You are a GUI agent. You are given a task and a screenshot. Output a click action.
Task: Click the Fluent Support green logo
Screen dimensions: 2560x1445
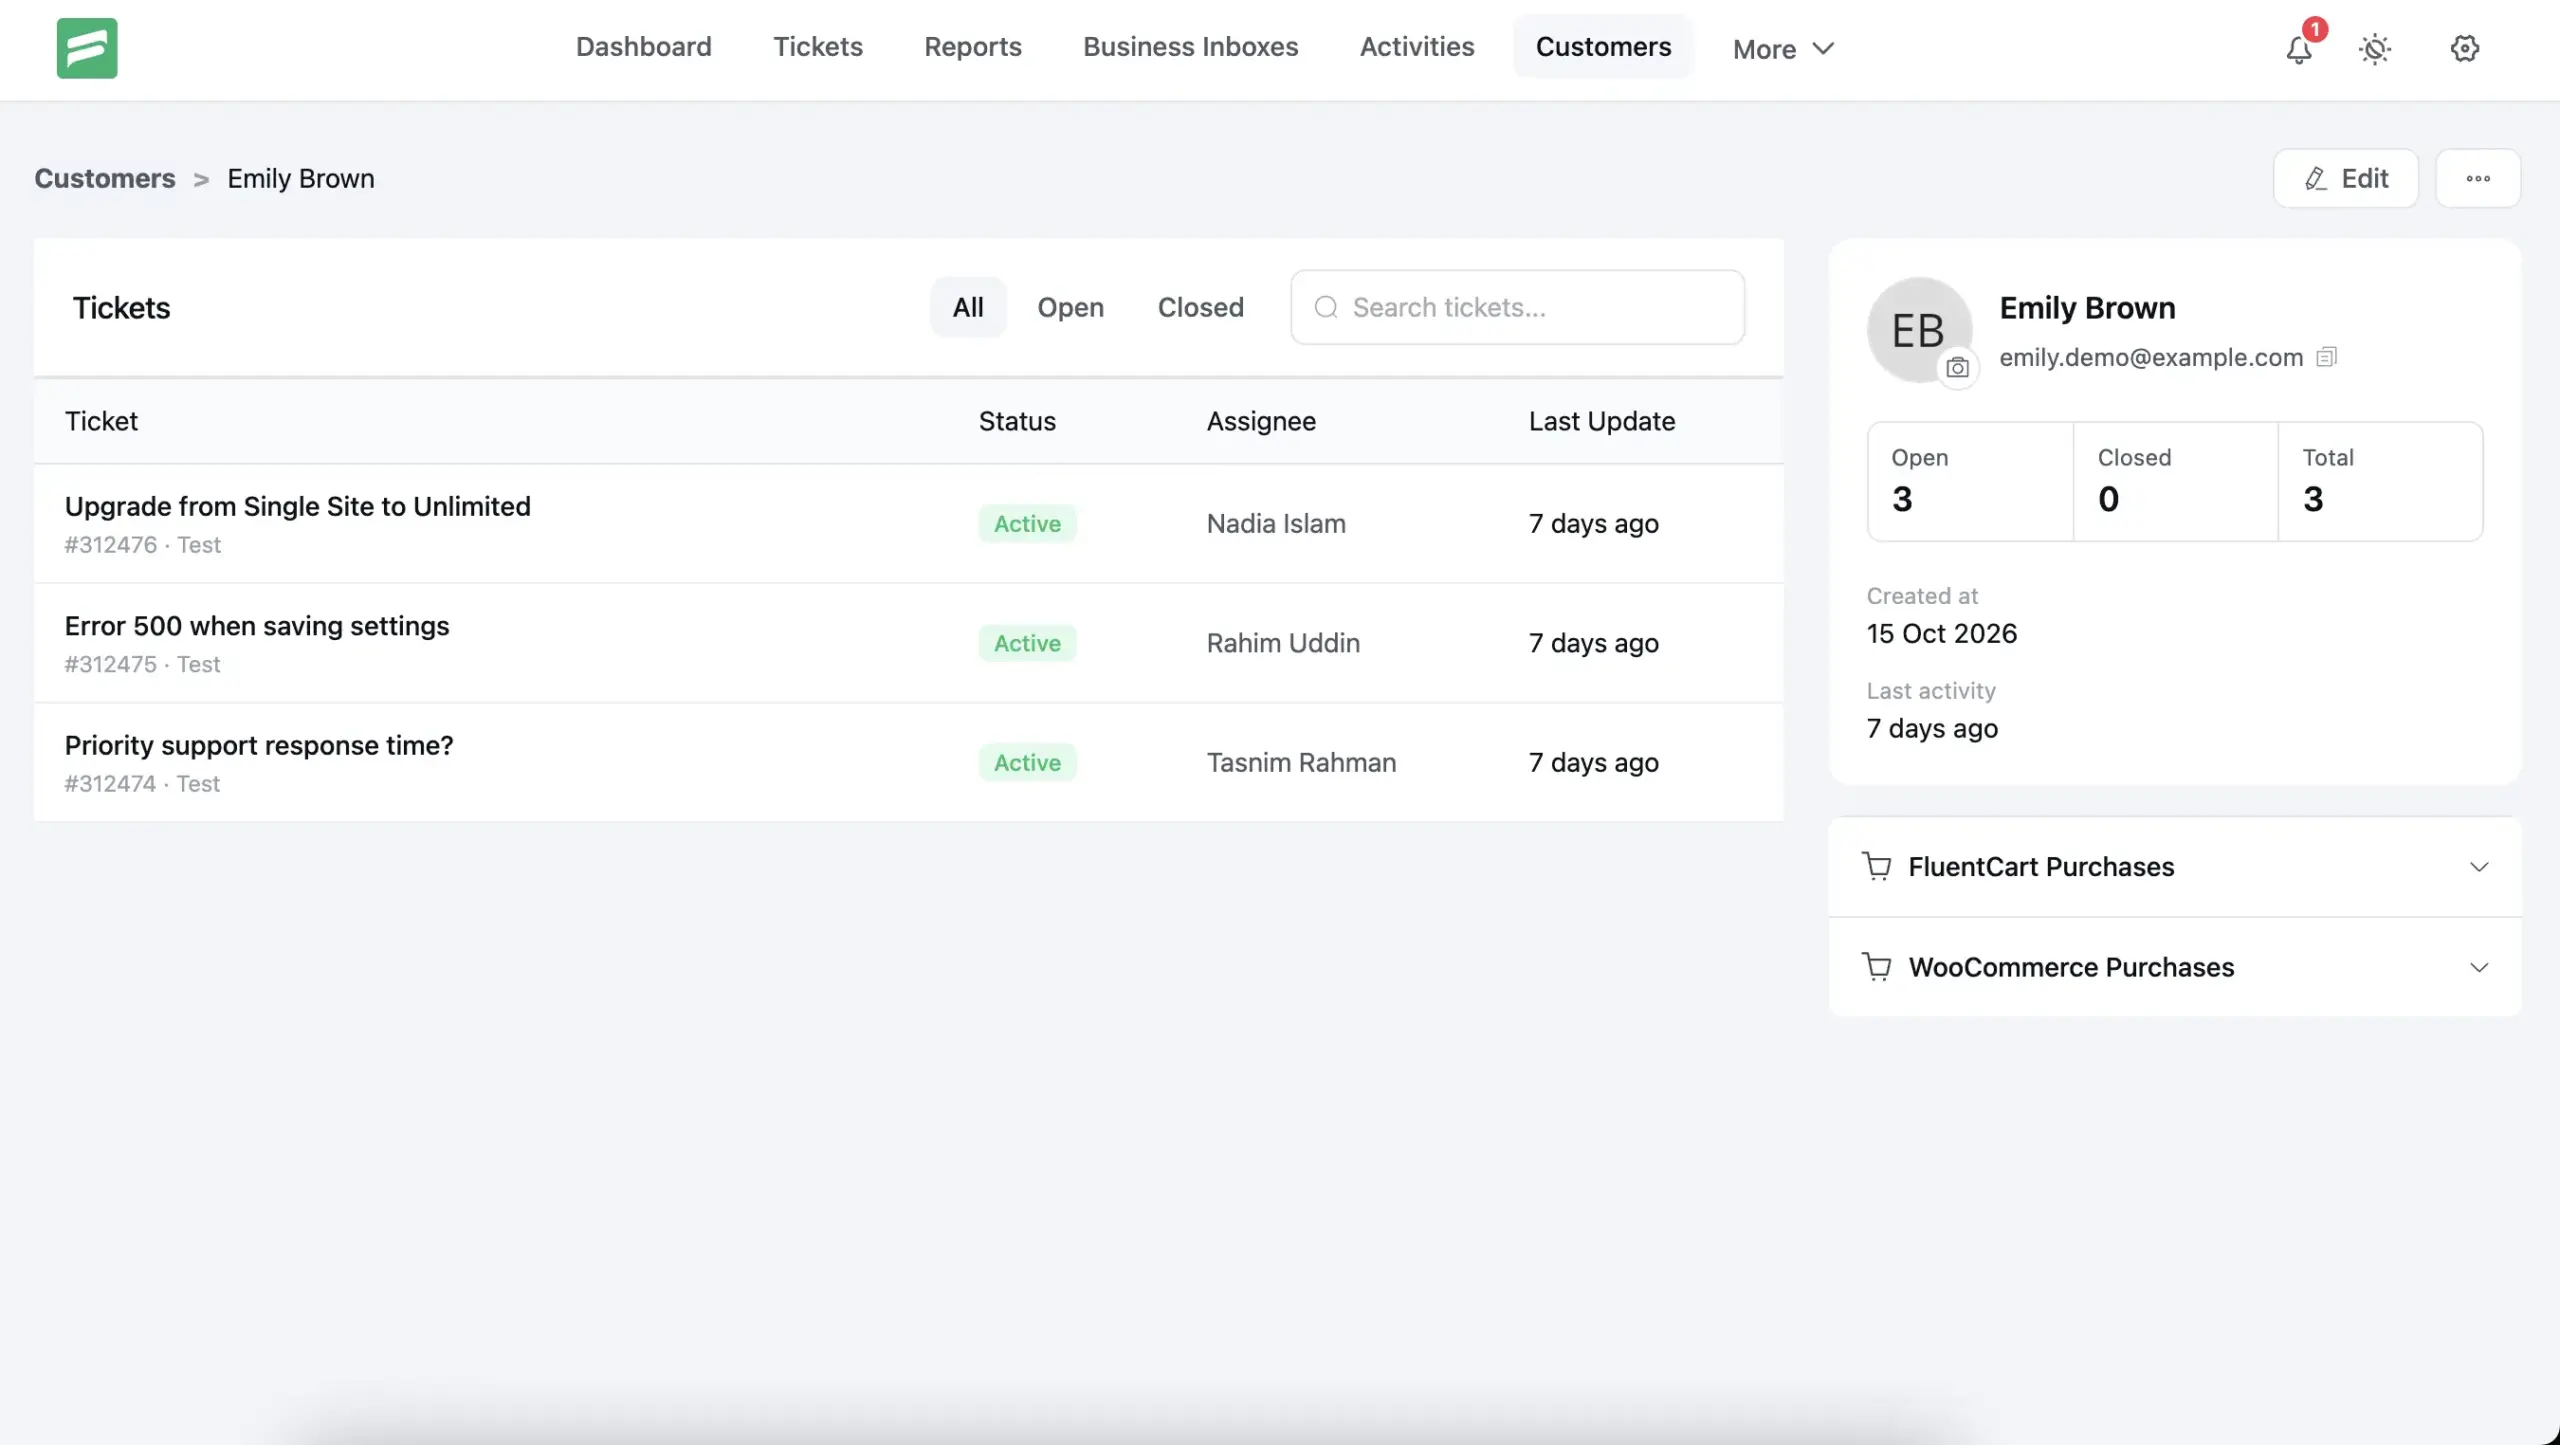click(x=87, y=48)
